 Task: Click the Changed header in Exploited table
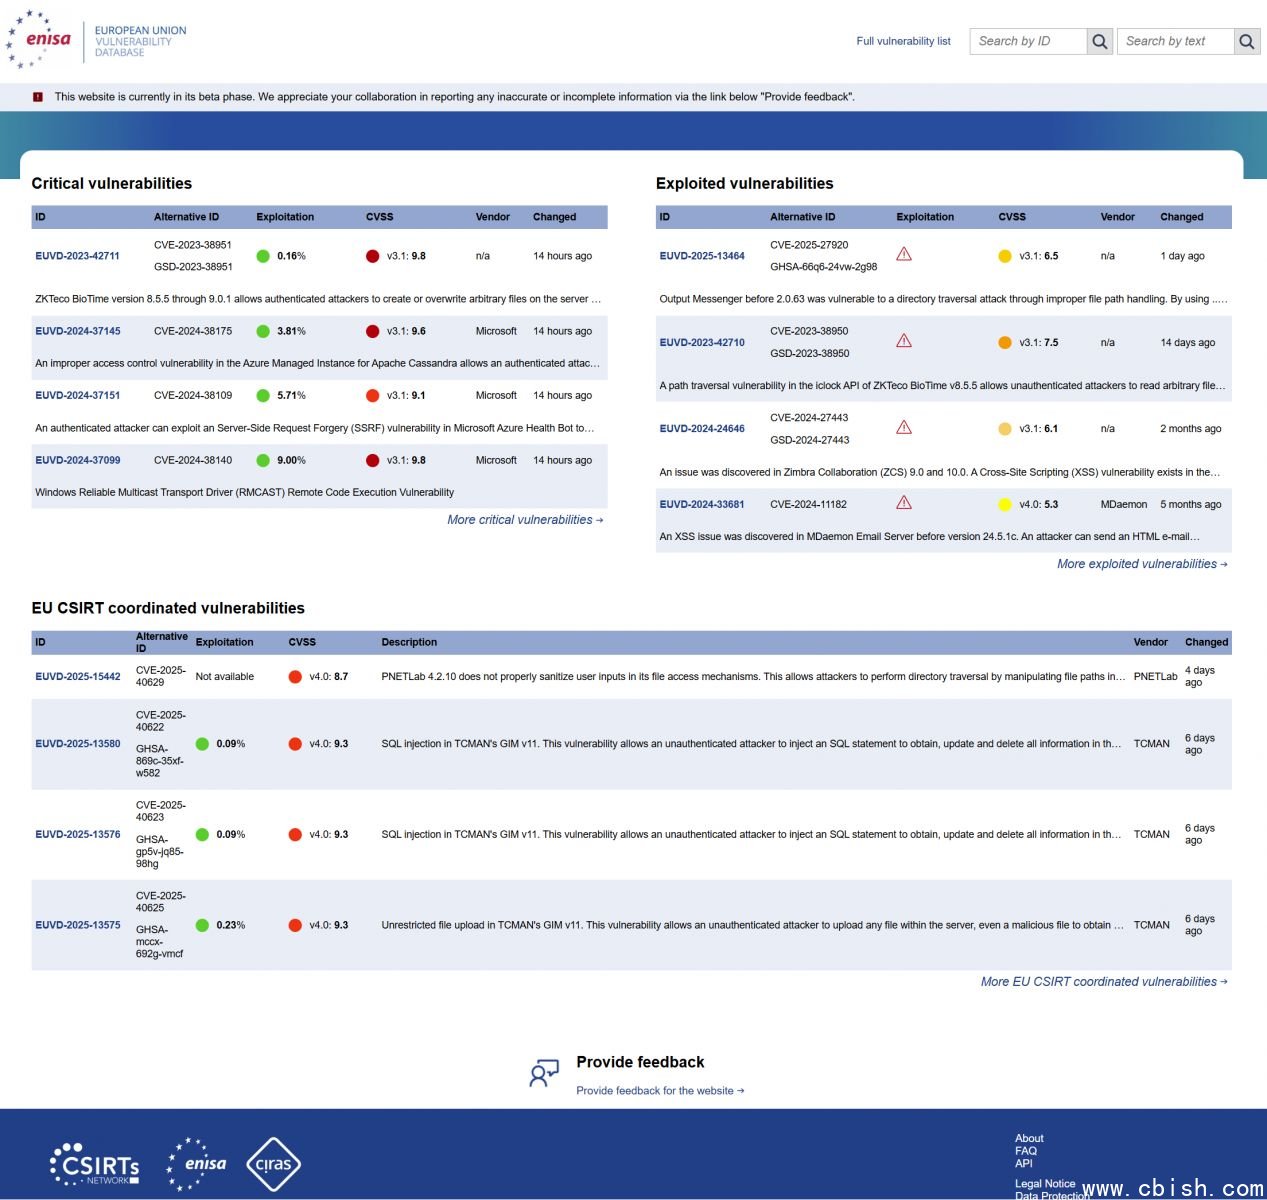point(1182,217)
